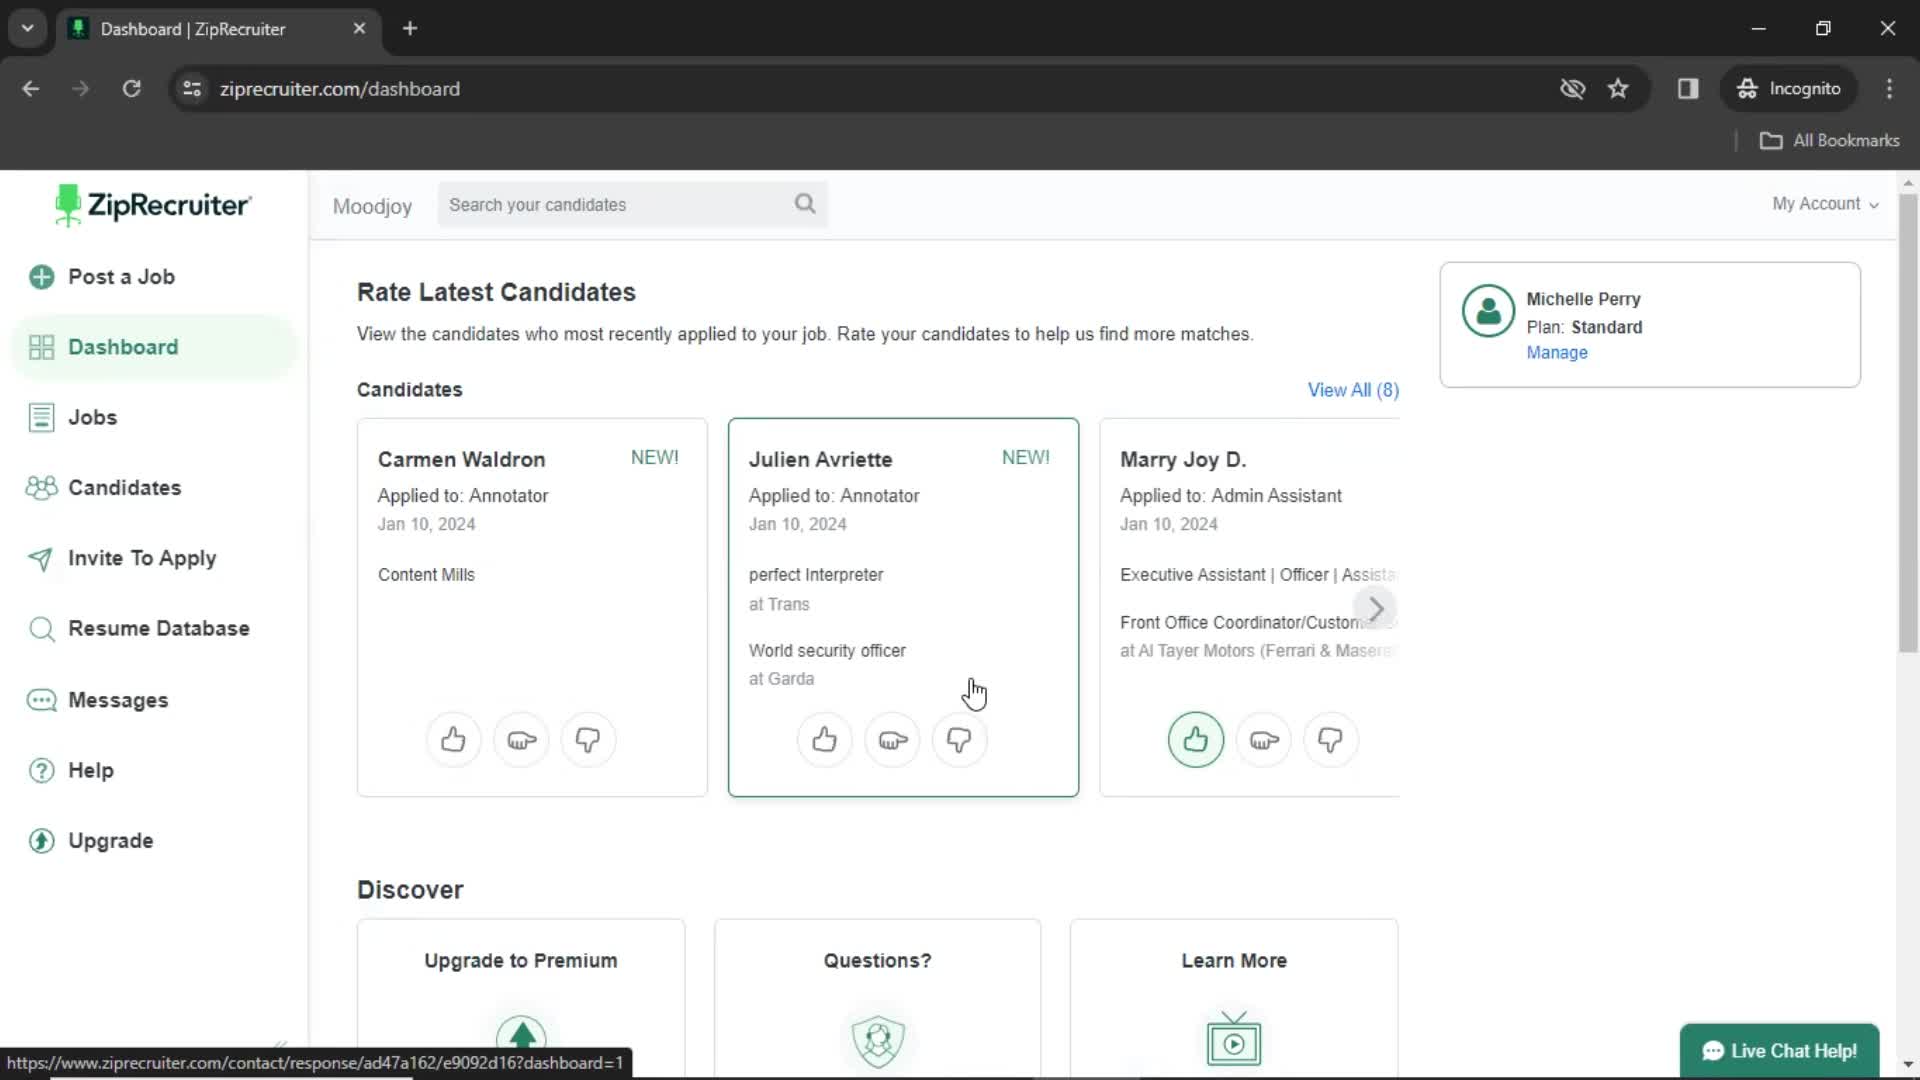Screen dimensions: 1920x1080
Task: Click the Upgrade to Premium arrow icon
Action: [x=521, y=1038]
